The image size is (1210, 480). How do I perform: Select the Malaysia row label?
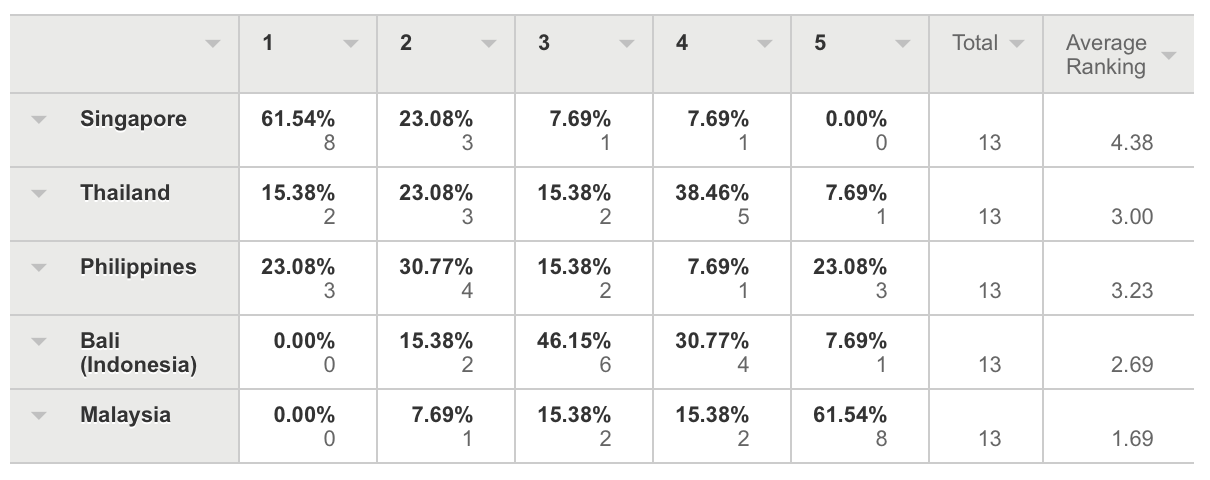(x=125, y=415)
